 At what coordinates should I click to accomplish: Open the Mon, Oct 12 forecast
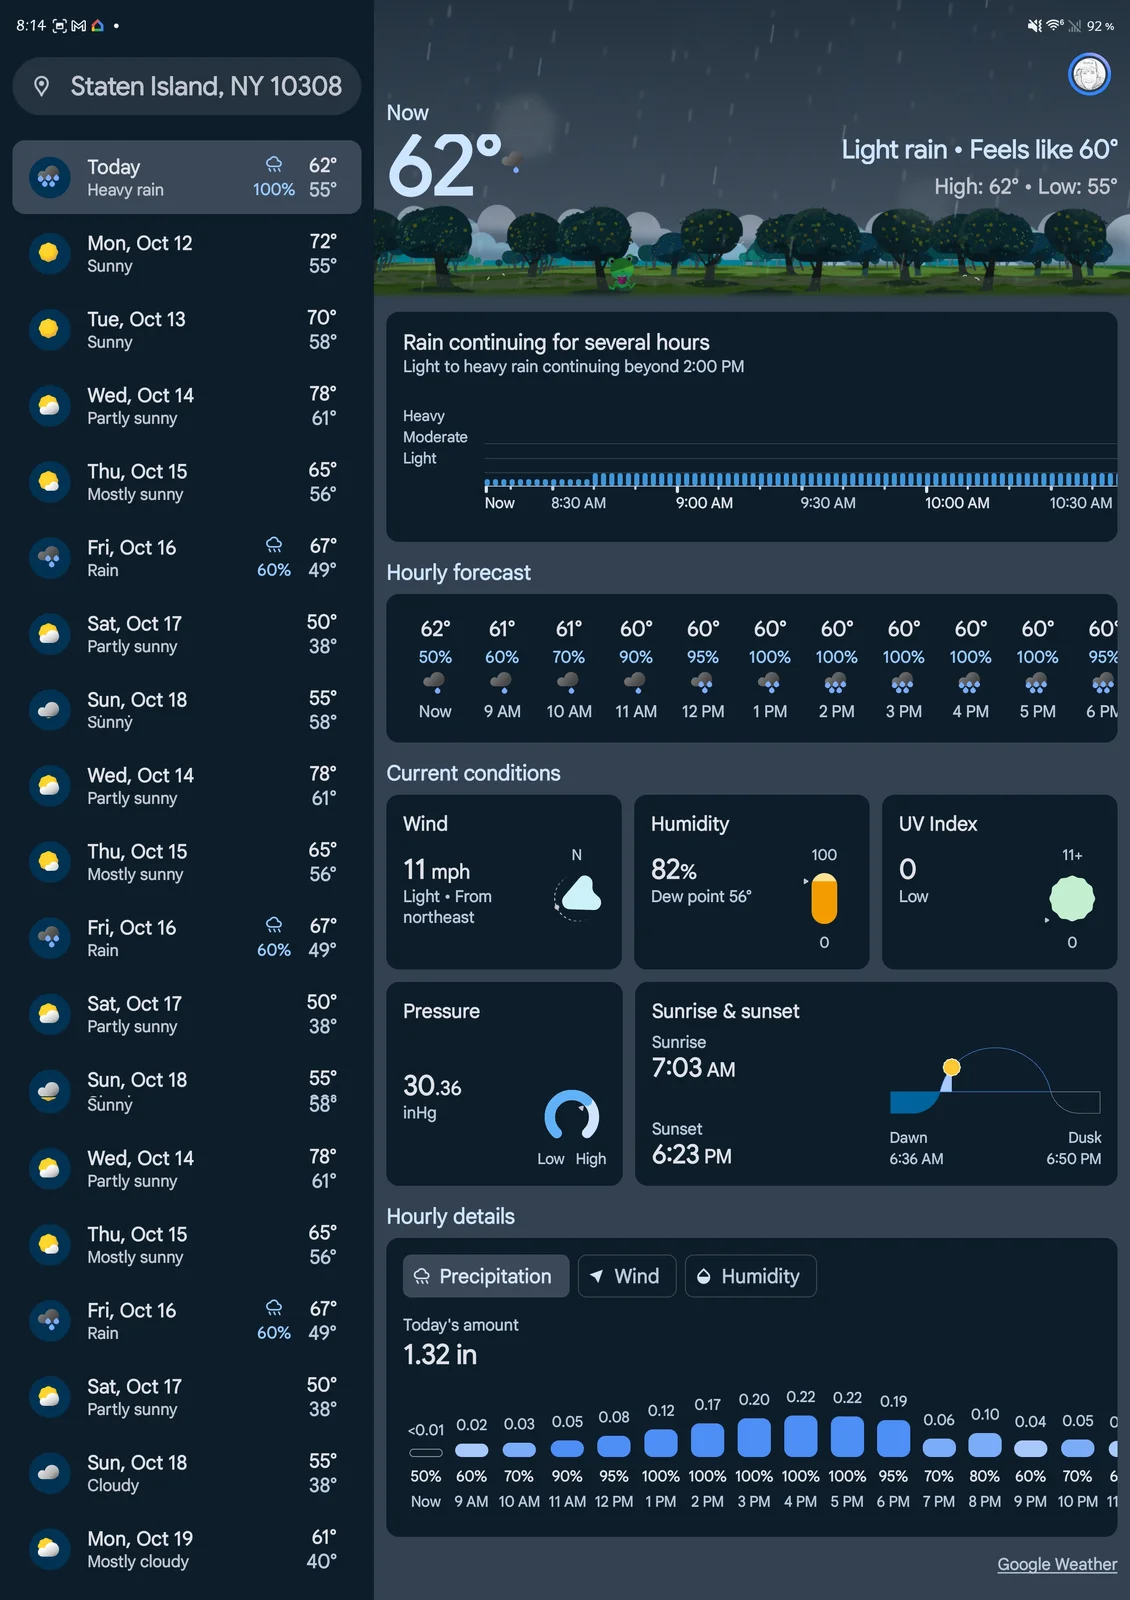187,253
